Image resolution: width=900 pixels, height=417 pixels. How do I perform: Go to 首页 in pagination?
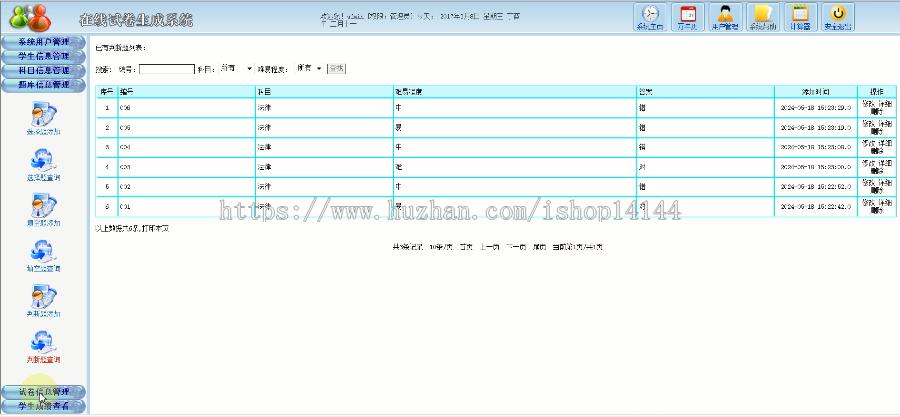coord(465,247)
